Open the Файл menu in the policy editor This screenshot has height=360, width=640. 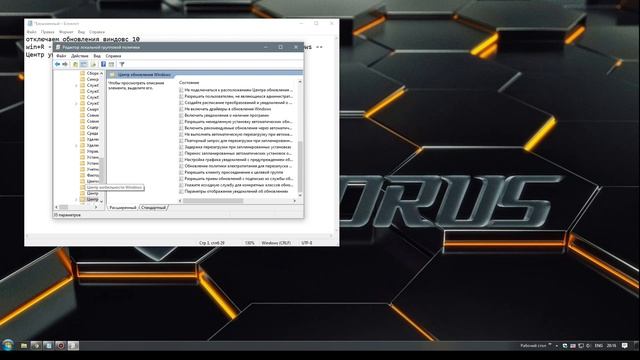[61, 56]
